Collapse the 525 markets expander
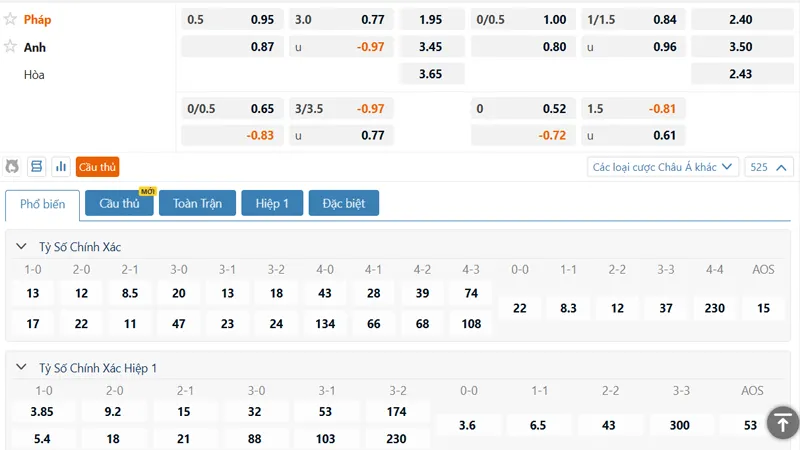Viewport: 800px width, 450px height. [769, 167]
